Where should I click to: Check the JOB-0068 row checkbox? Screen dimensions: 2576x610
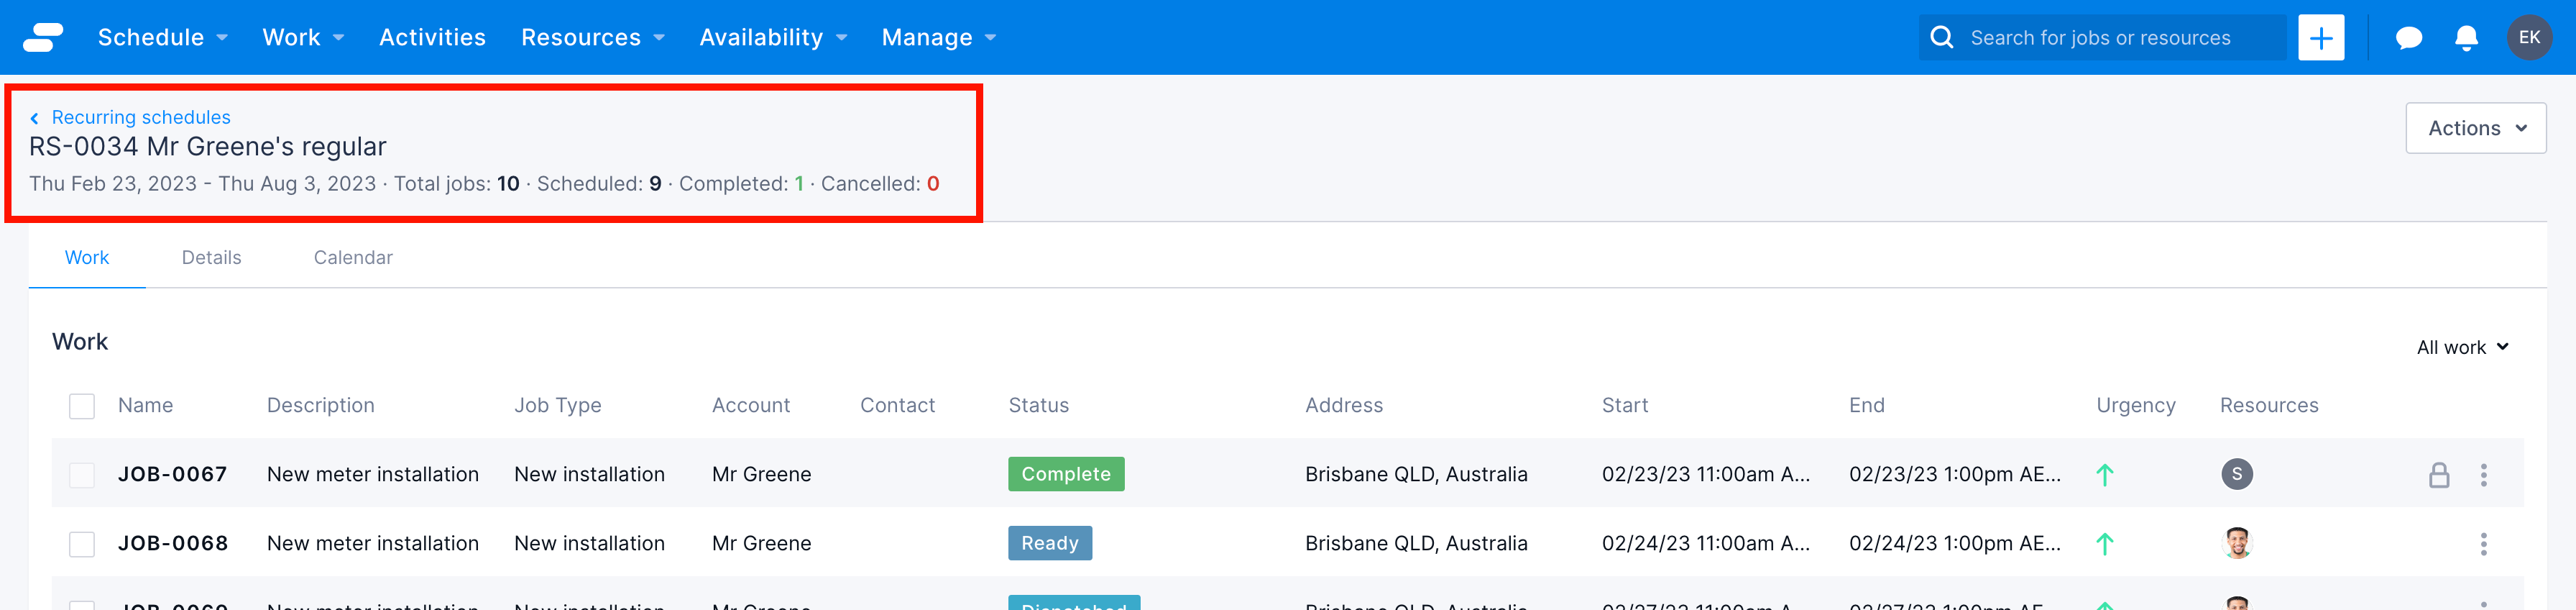(82, 544)
